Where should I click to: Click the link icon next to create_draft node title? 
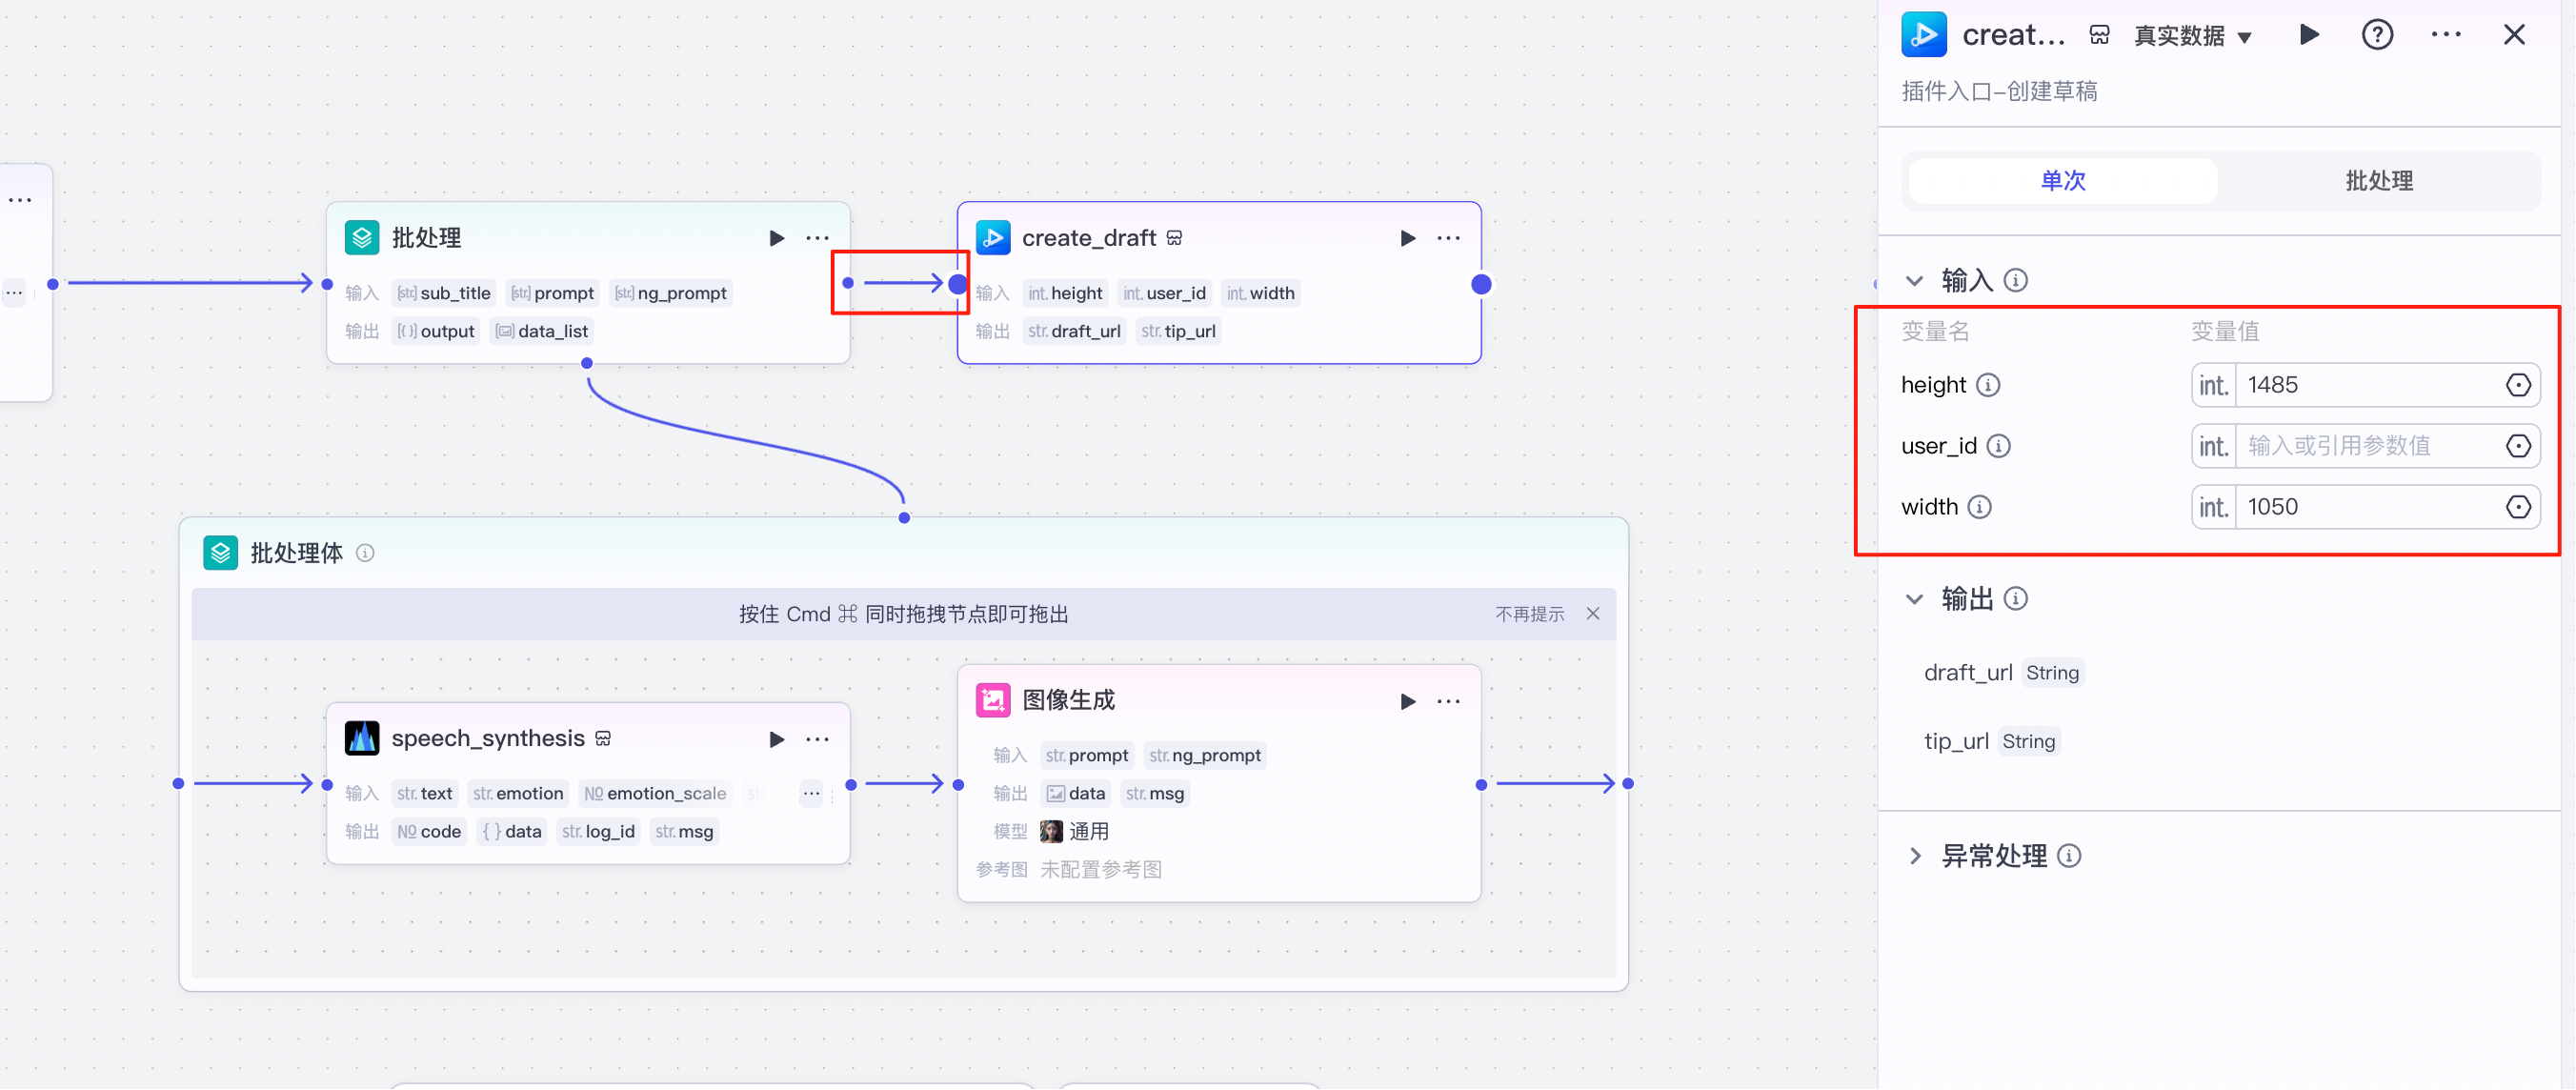pos(1174,237)
